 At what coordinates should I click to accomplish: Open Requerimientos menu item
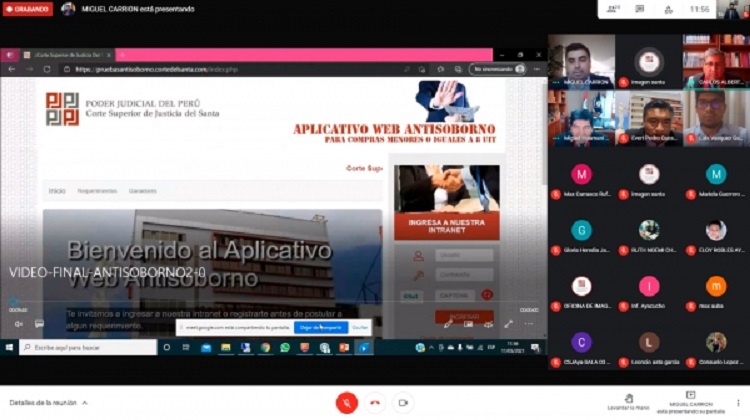[97, 191]
